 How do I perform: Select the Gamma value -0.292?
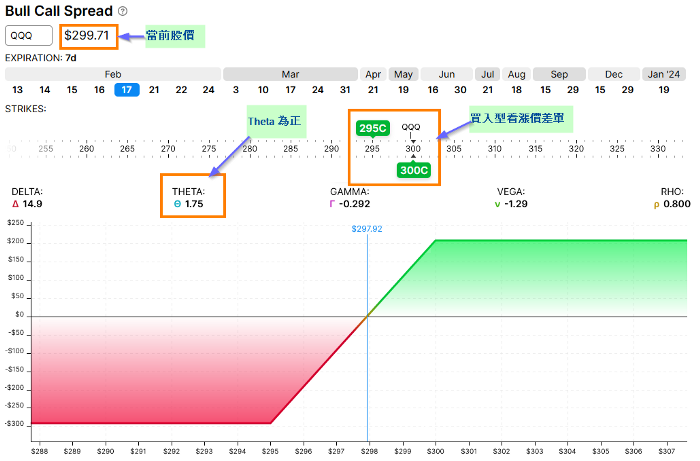click(354, 204)
